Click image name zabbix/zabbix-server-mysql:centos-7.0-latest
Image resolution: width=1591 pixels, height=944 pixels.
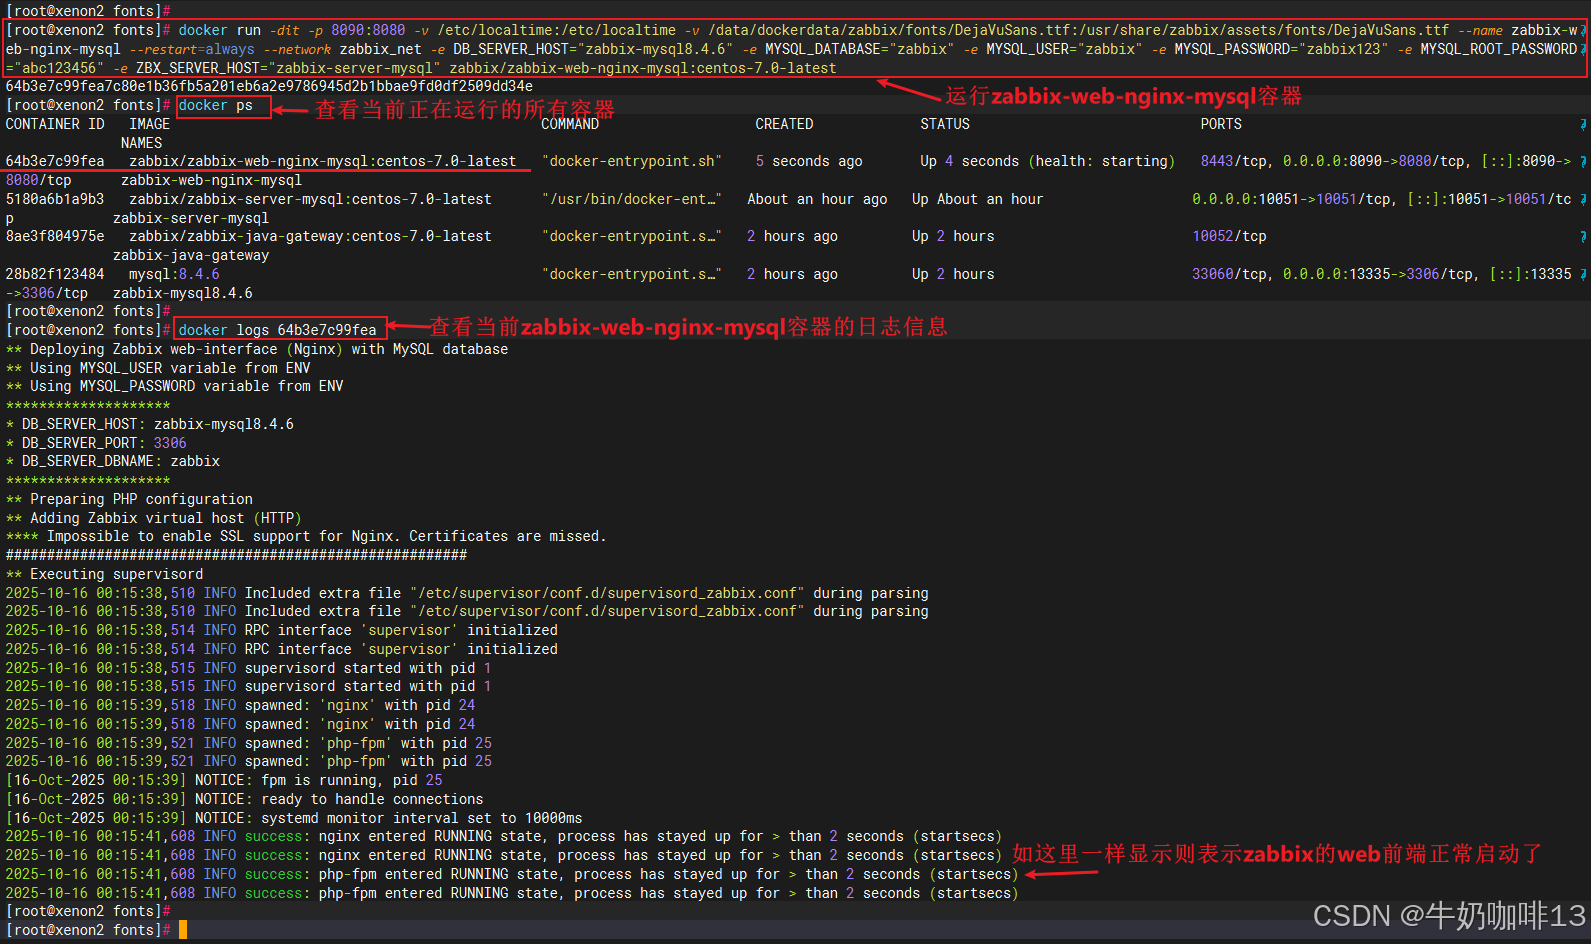pos(310,199)
